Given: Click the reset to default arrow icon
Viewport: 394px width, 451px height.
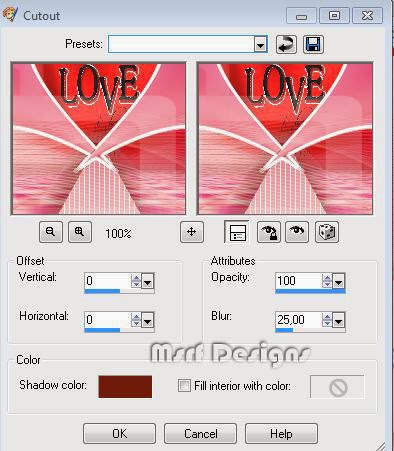Looking at the screenshot, I should click(x=286, y=44).
